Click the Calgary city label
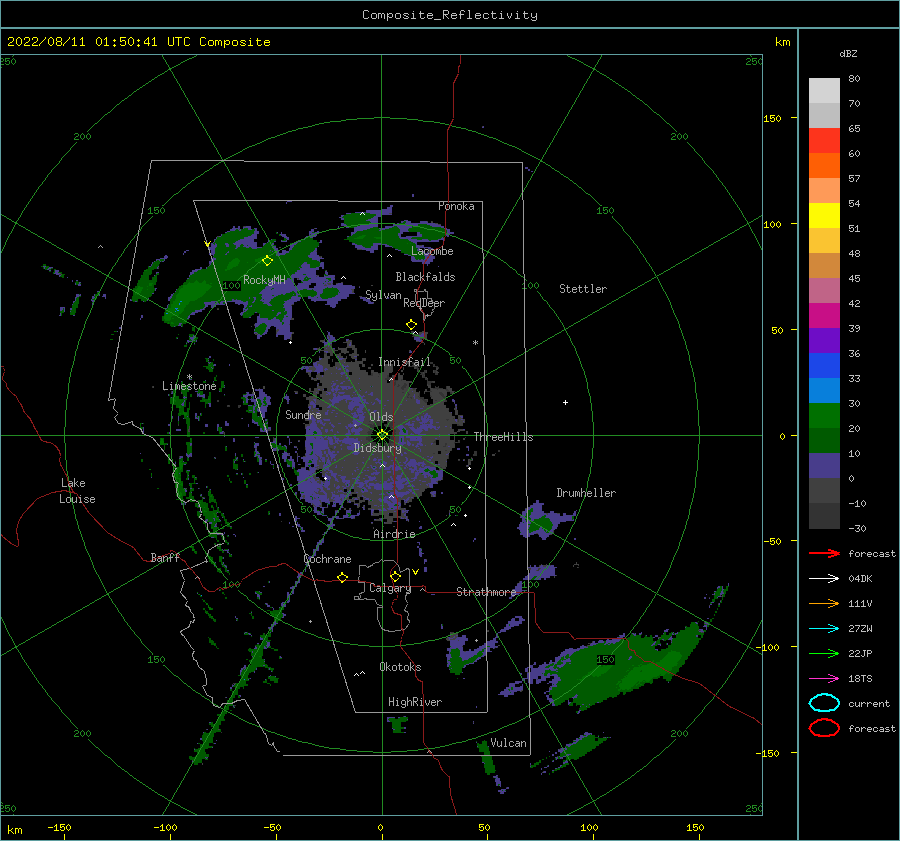 tap(390, 588)
